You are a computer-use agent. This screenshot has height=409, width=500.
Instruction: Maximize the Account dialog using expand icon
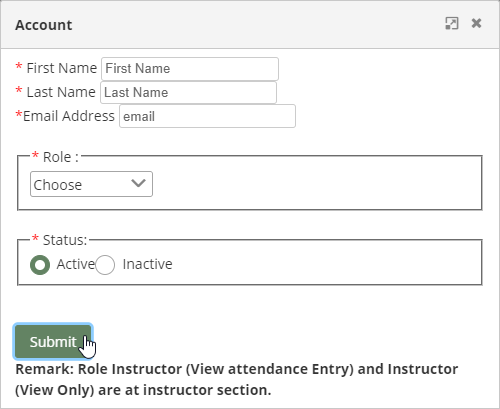click(452, 23)
